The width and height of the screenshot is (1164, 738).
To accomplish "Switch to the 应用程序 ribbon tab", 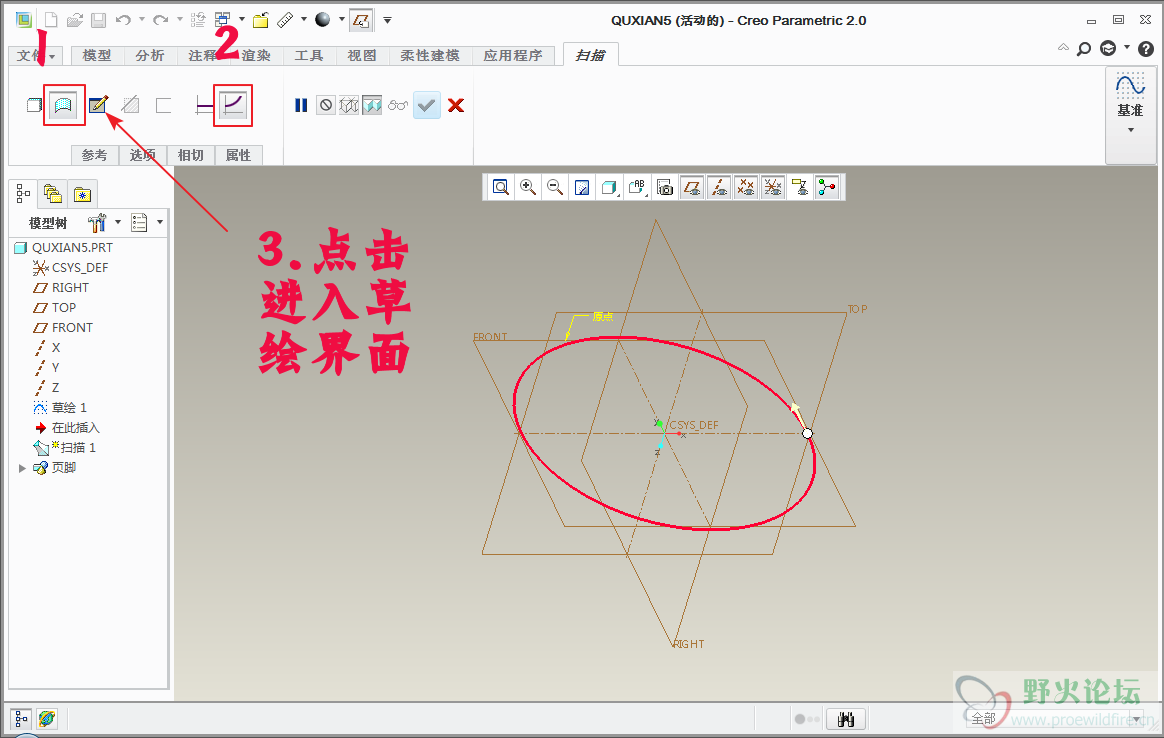I will (x=513, y=56).
